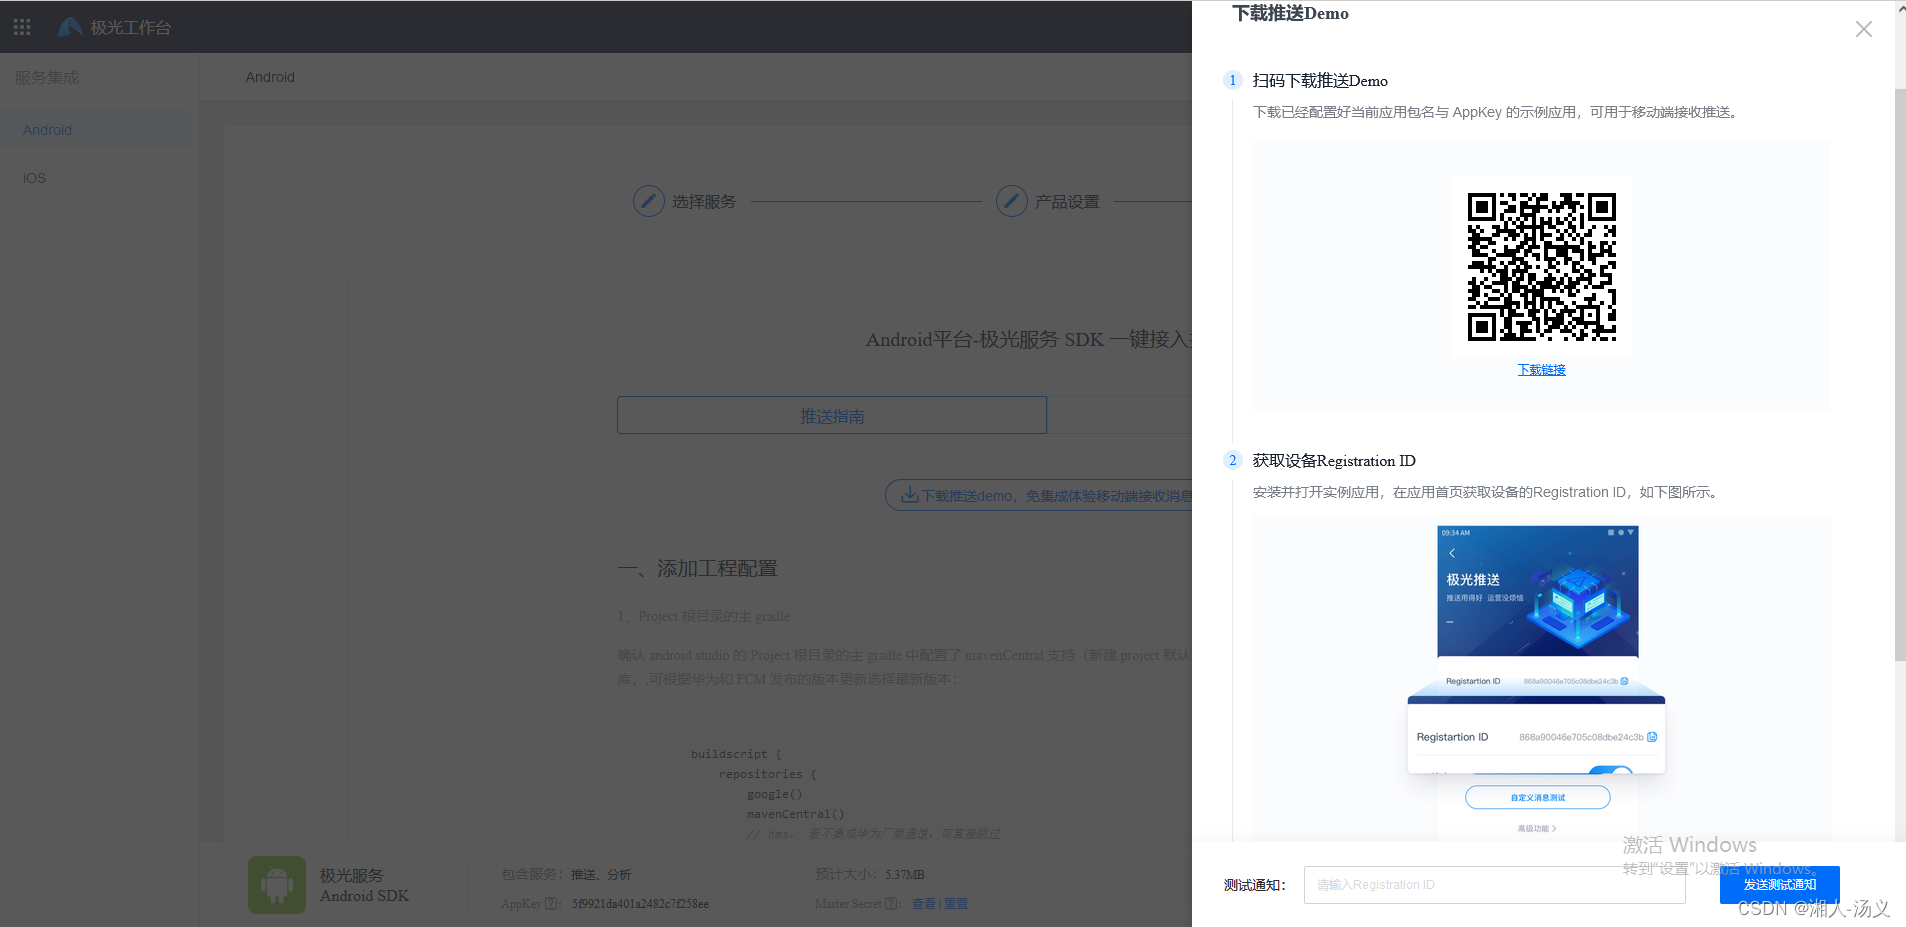
Task: Click the mavenCentral() code line
Action: (796, 814)
